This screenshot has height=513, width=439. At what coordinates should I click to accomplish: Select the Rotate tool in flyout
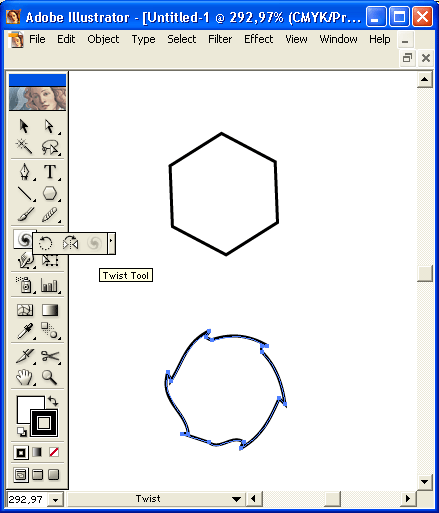click(45, 243)
